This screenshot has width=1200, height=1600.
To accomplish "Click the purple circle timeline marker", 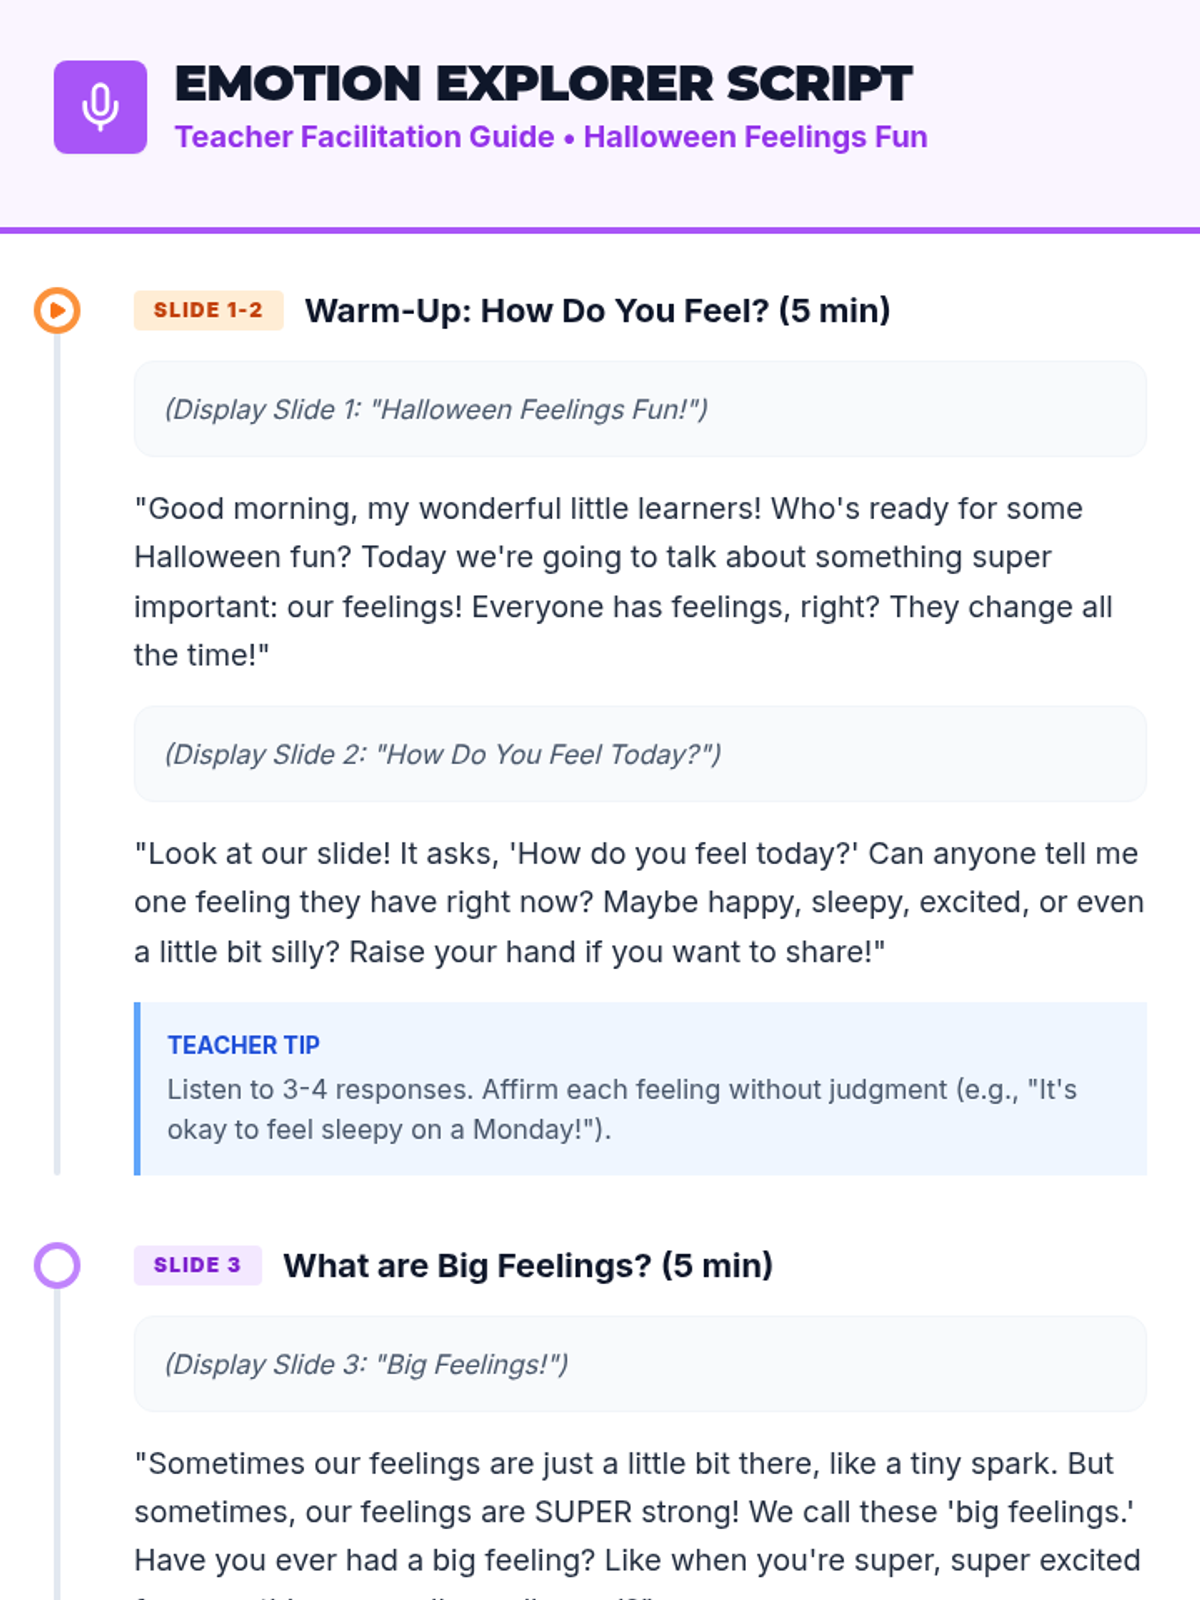I will [x=57, y=1265].
